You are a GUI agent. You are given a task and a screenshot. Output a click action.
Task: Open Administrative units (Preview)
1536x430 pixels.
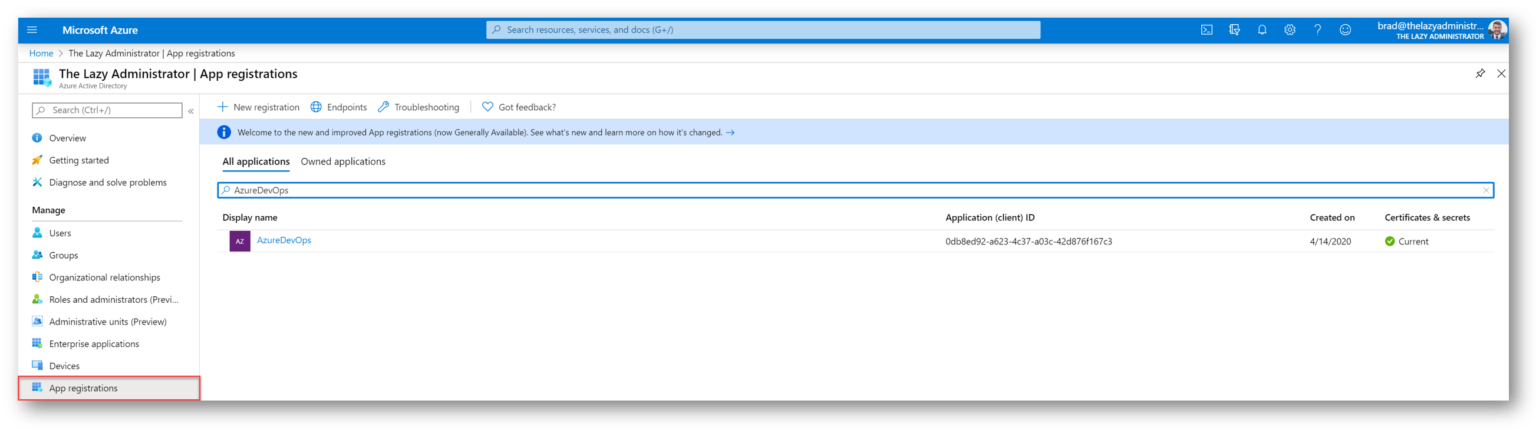[107, 321]
